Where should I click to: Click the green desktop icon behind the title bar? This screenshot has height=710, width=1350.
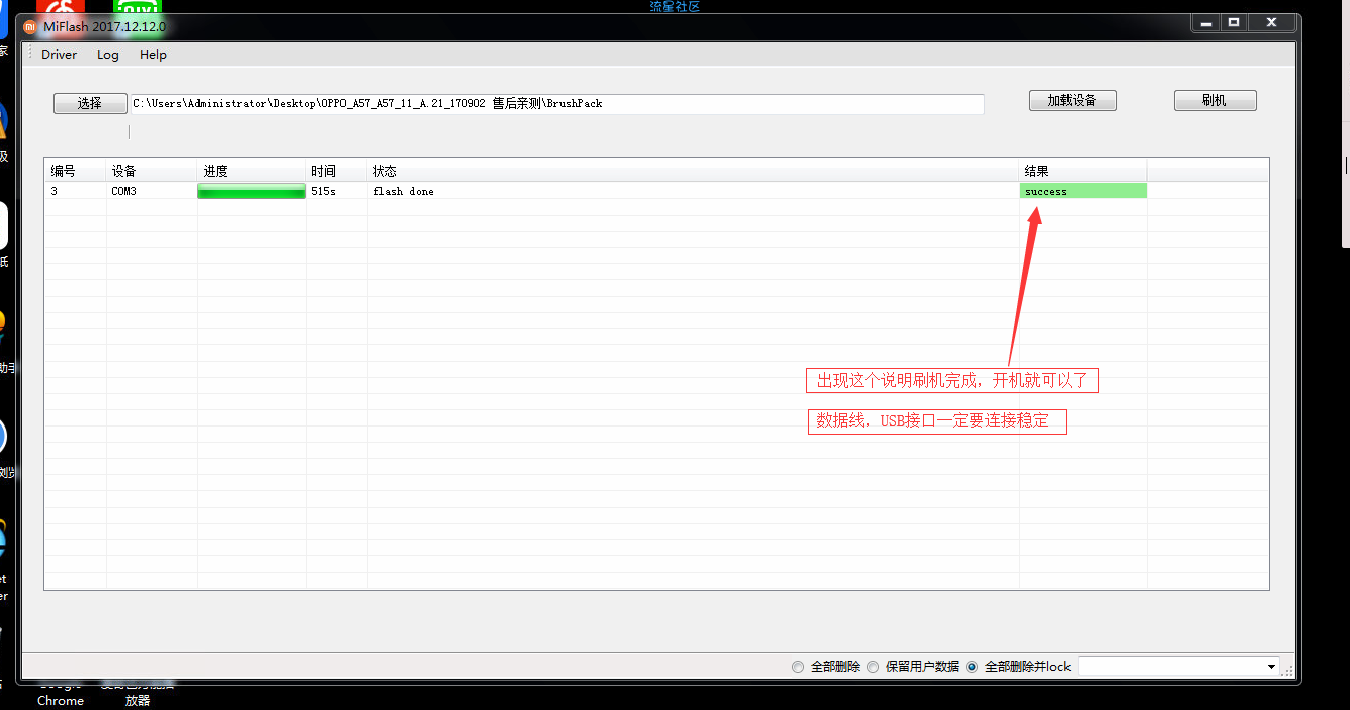point(137,8)
